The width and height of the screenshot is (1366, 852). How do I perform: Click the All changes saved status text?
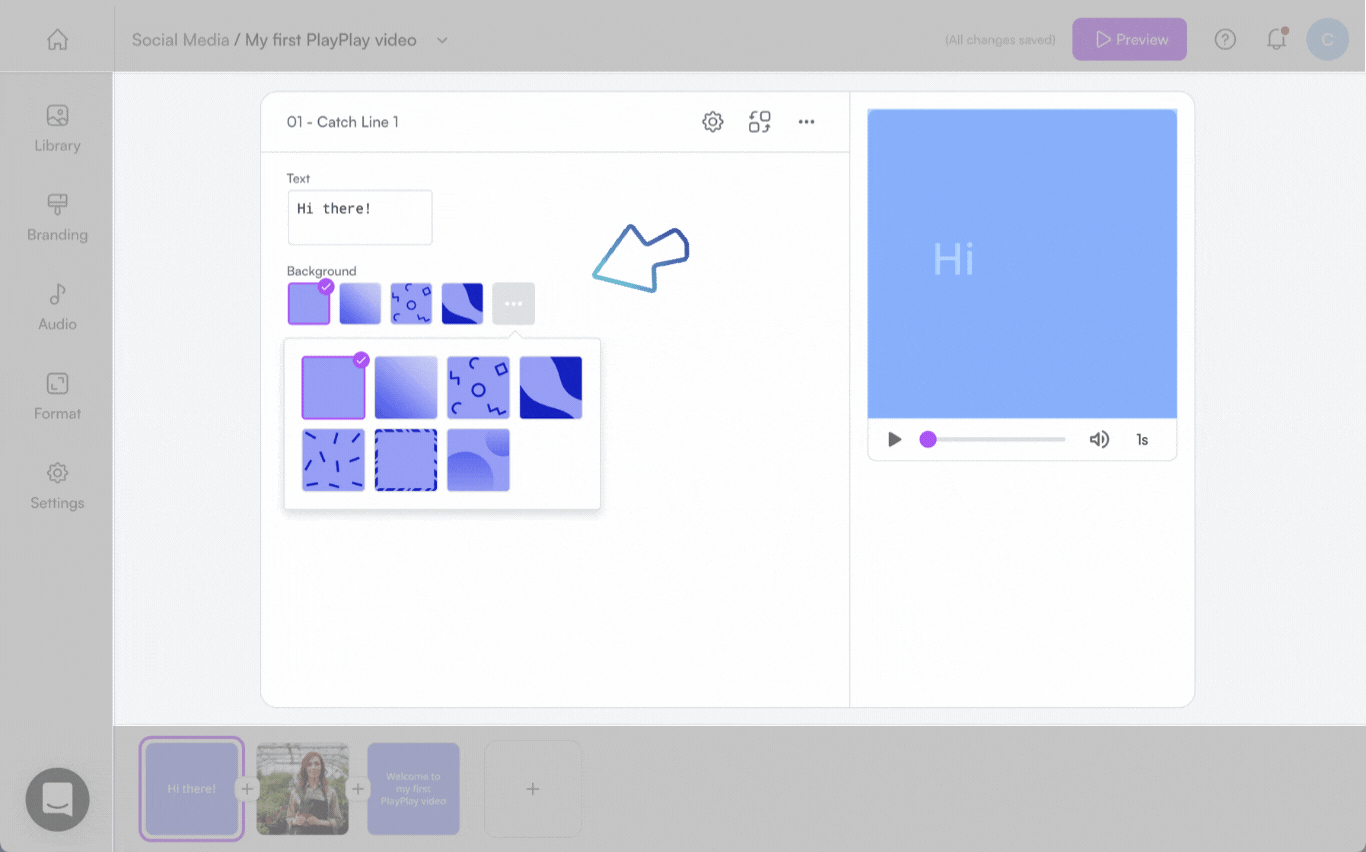1000,40
